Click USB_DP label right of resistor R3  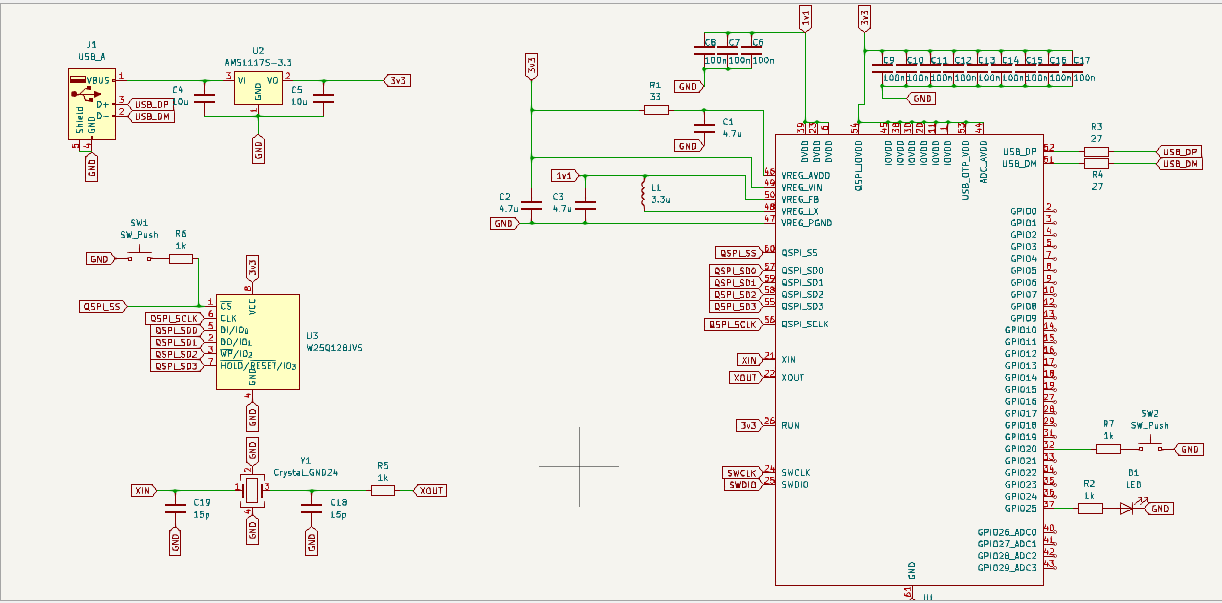pyautogui.click(x=1178, y=151)
